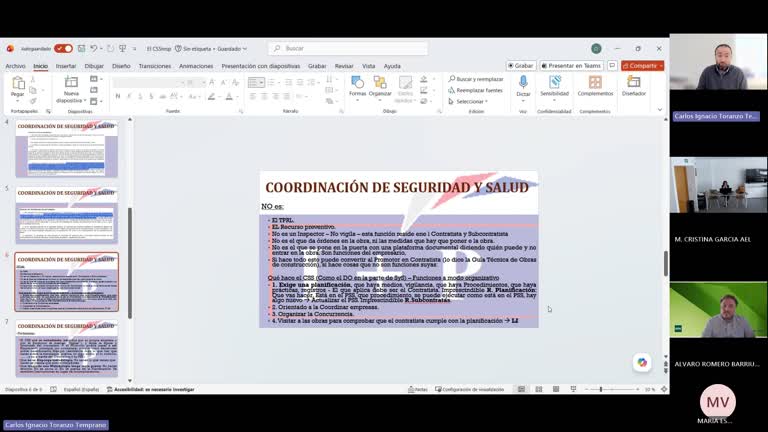Toggle bold (N) formatting
Screen dimensions: 768x432
118,96
